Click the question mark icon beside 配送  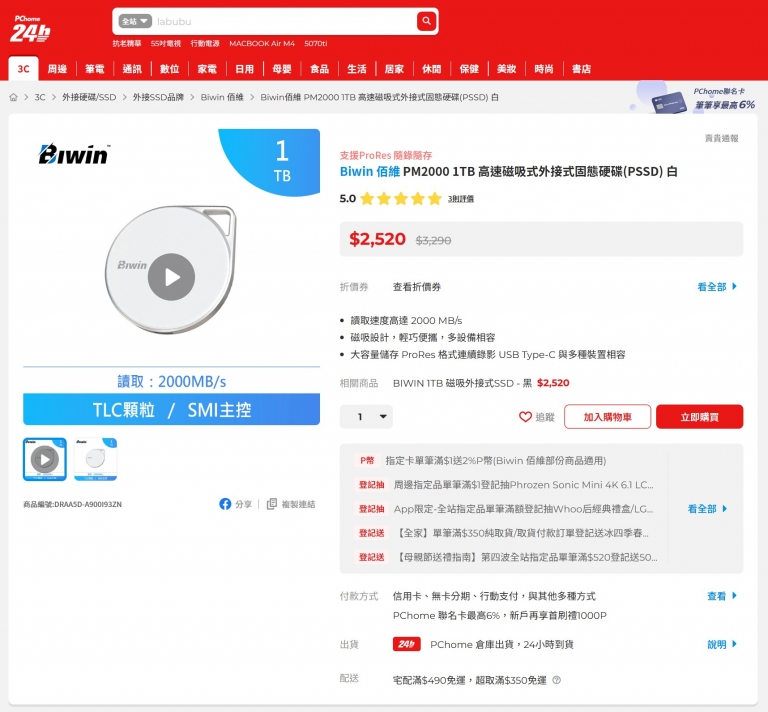[556, 680]
